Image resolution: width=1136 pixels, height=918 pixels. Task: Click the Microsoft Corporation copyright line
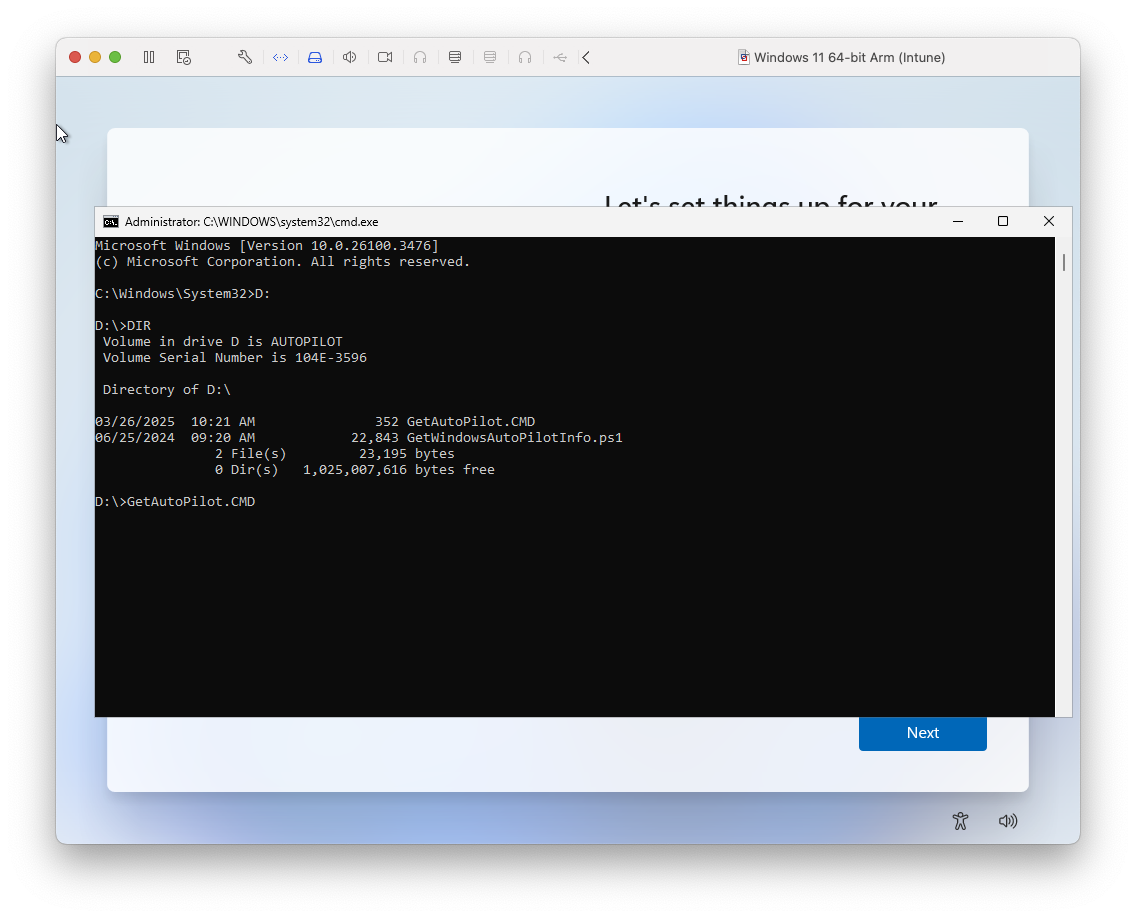pyautogui.click(x=283, y=262)
